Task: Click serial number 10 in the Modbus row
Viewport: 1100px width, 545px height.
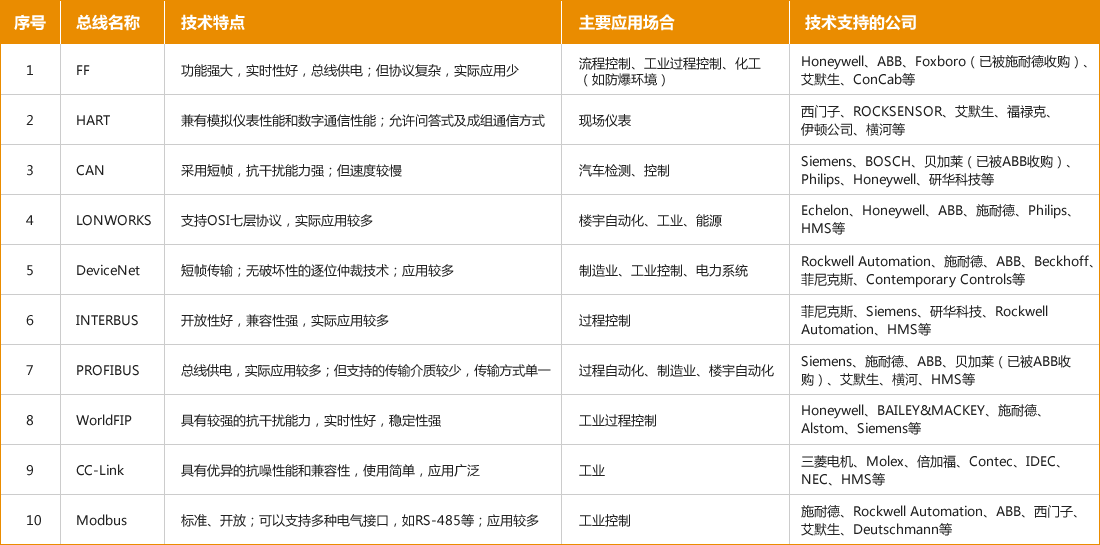Action: [33, 520]
